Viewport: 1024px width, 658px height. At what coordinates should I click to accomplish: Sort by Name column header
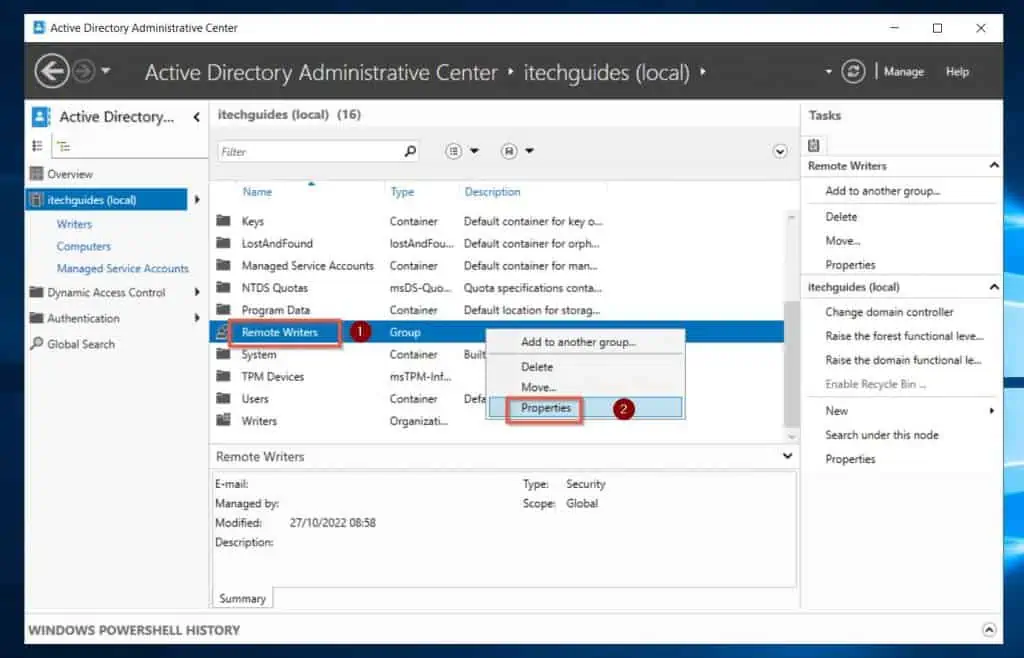(257, 192)
